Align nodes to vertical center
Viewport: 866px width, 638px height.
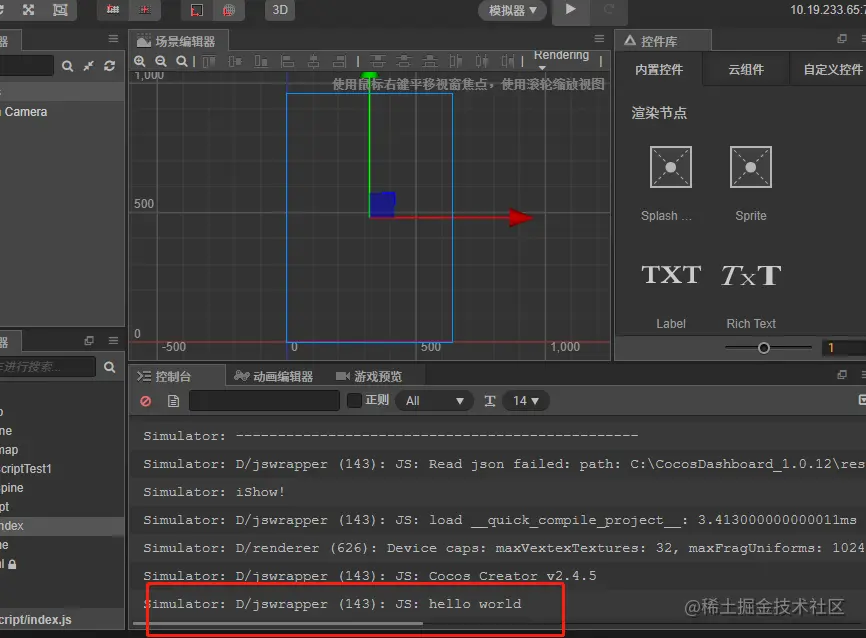click(235, 61)
